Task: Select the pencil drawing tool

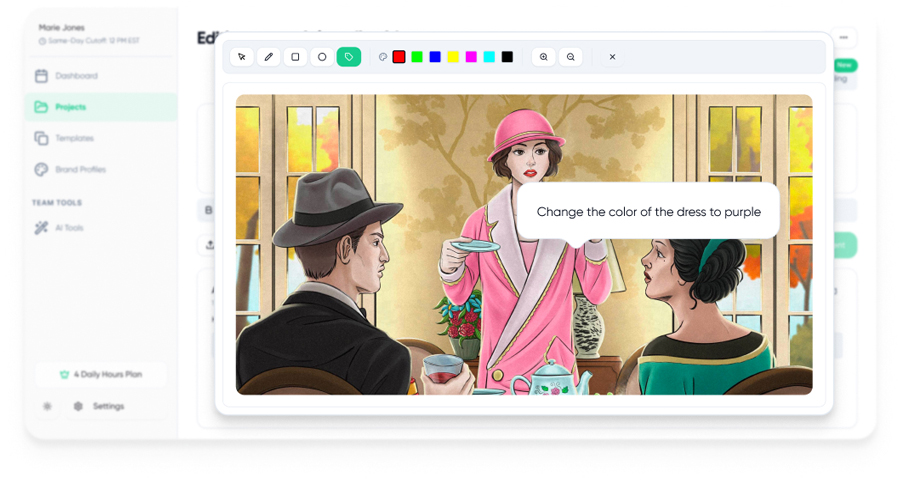Action: [x=268, y=57]
